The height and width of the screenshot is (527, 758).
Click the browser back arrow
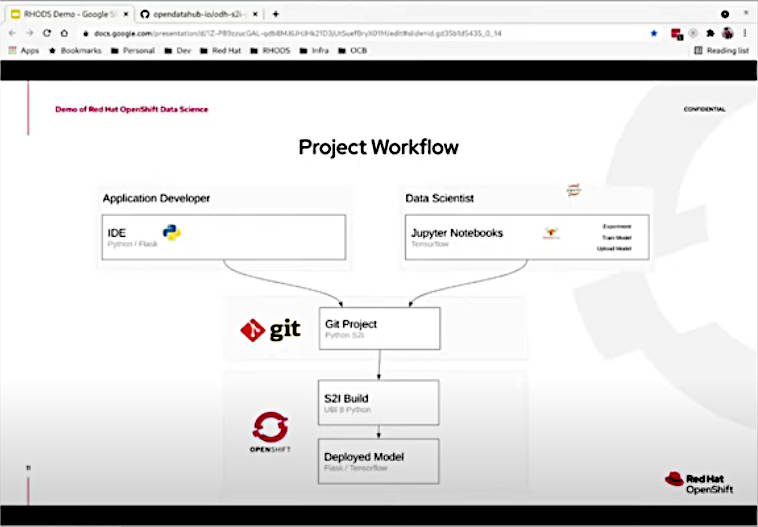click(13, 33)
